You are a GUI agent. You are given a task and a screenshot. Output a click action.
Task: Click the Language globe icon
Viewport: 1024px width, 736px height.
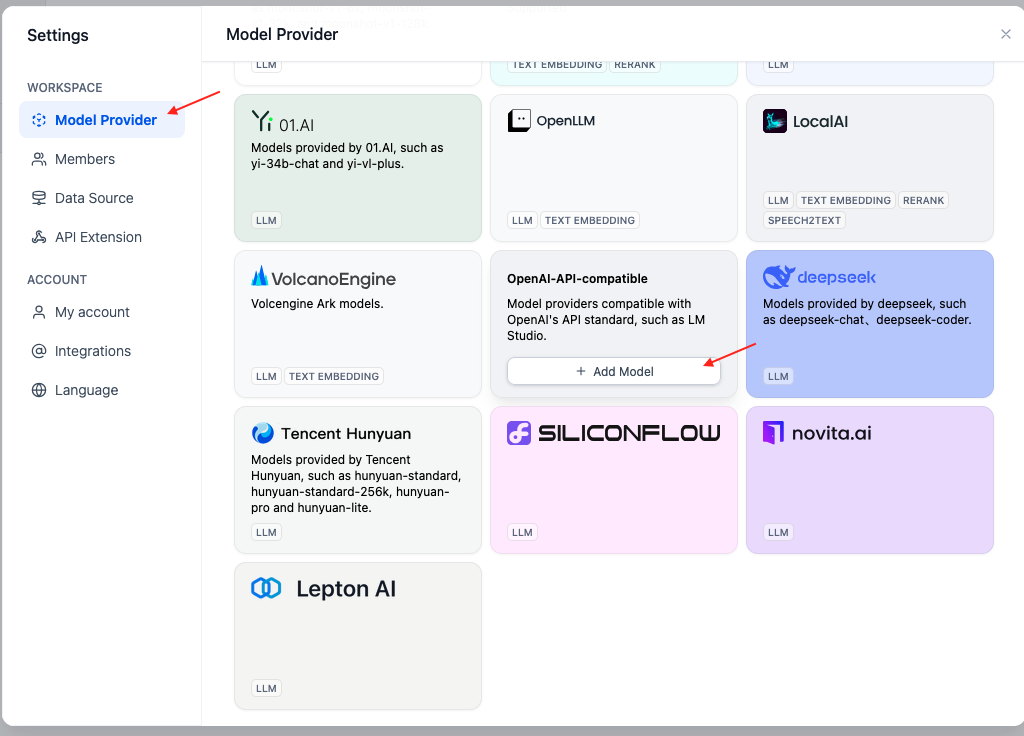coord(39,390)
